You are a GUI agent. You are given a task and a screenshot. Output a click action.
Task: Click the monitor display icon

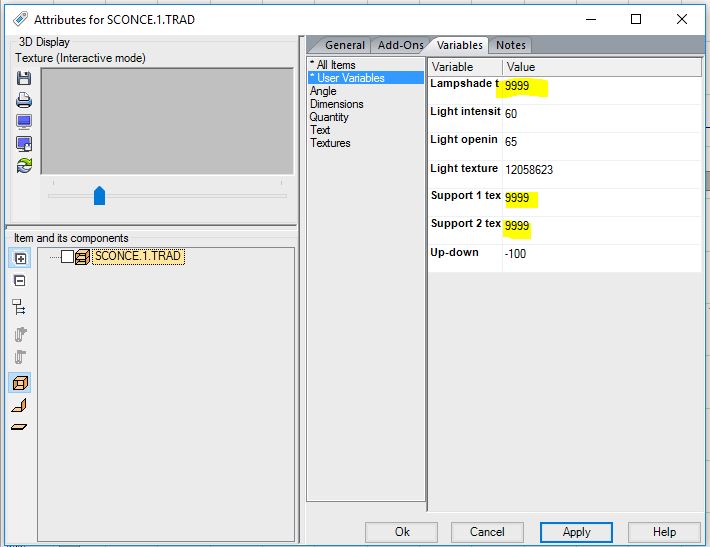(x=24, y=122)
